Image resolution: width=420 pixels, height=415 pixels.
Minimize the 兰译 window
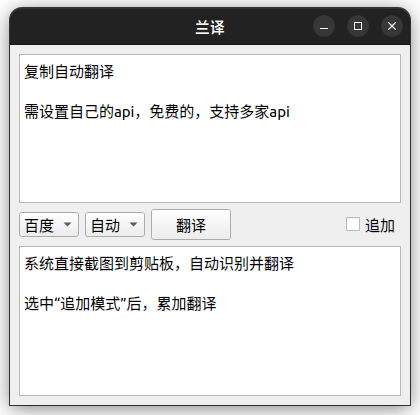[x=324, y=26]
